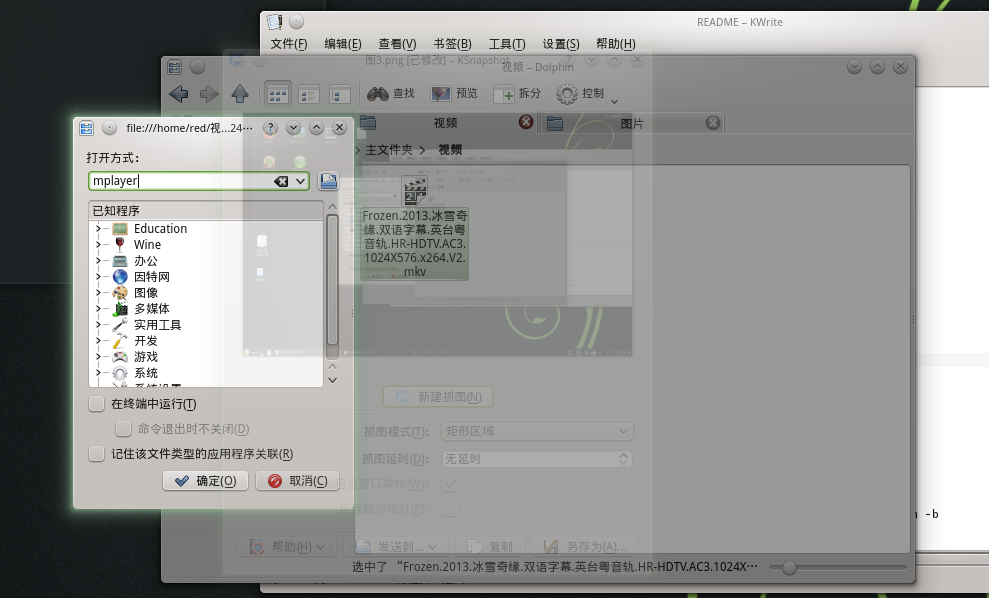This screenshot has width=989, height=598.
Task: Close the 视频 tab
Action: click(526, 122)
